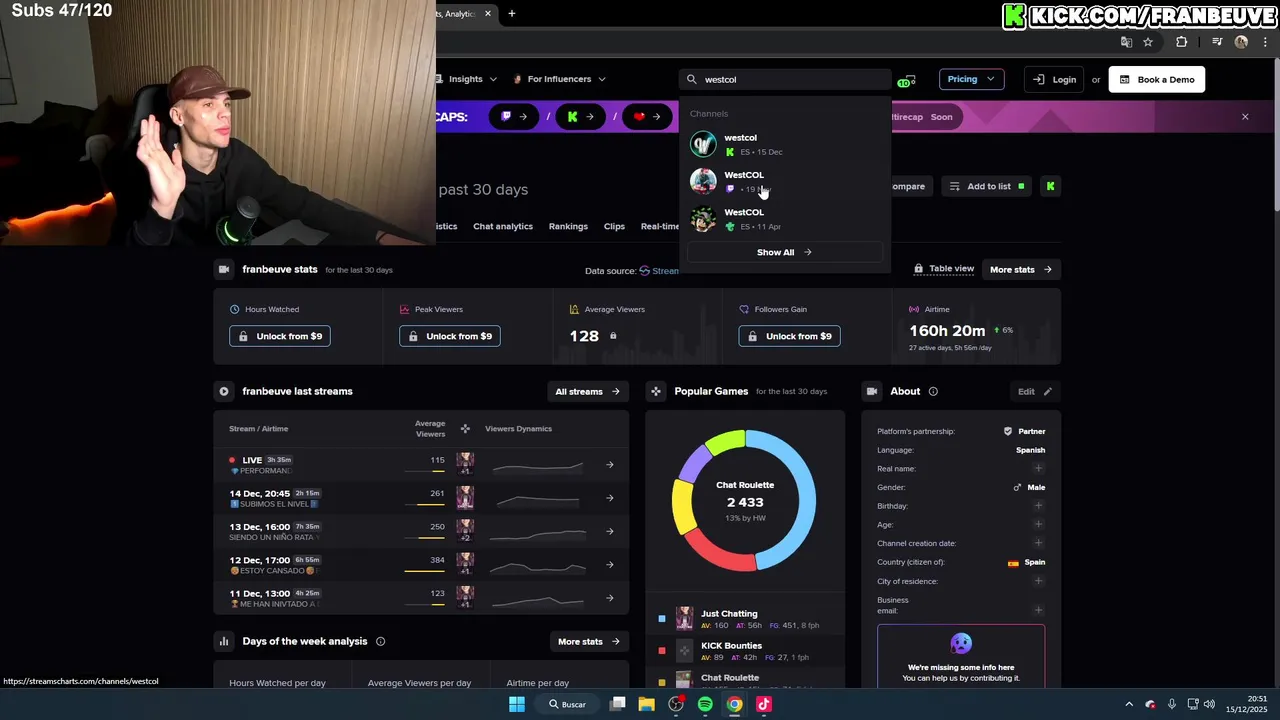Screen dimensions: 1280x720
Task: Open the Twitch recap pill in banner
Action: (x=513, y=117)
